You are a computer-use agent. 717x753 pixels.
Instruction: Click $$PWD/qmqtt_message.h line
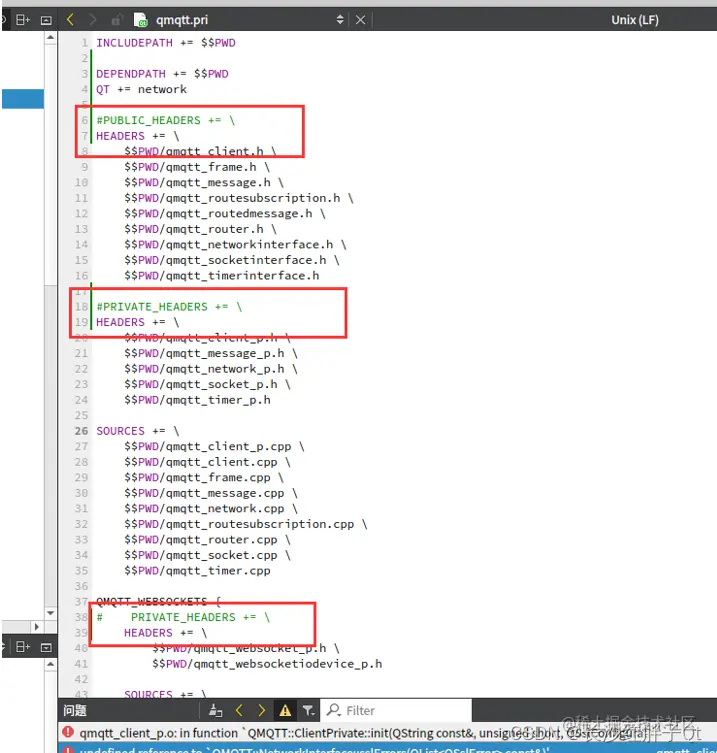[204, 182]
